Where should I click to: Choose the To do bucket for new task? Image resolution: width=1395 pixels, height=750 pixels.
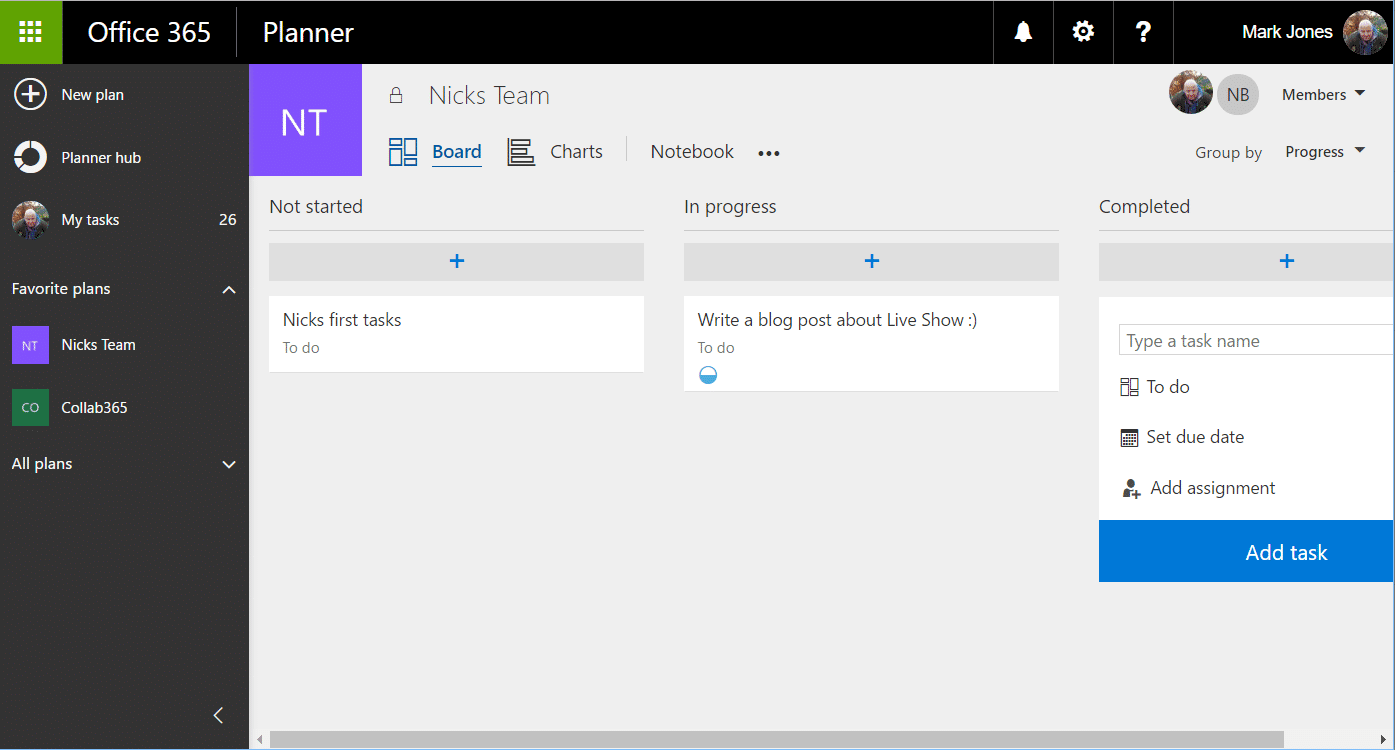[x=1168, y=387]
